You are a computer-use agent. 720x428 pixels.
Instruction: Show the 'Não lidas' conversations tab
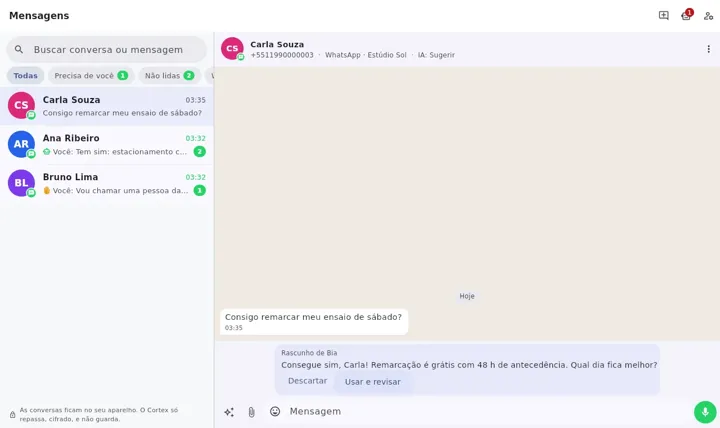click(169, 76)
